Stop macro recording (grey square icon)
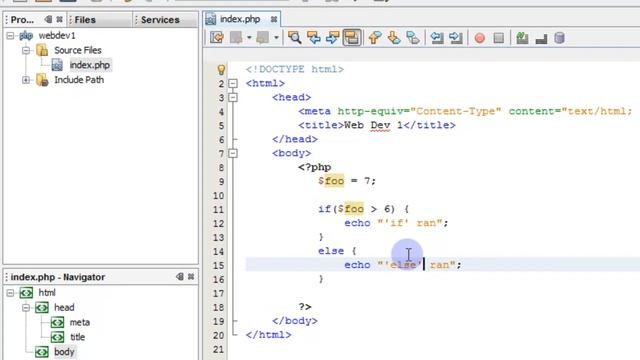 pyautogui.click(x=498, y=38)
